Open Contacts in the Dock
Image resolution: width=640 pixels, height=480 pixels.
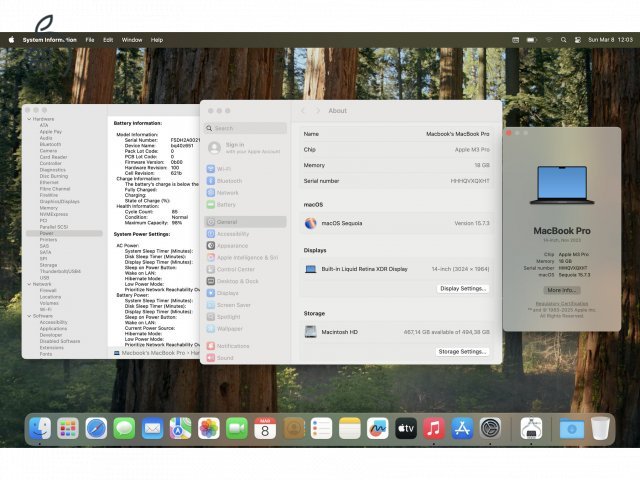coord(293,428)
